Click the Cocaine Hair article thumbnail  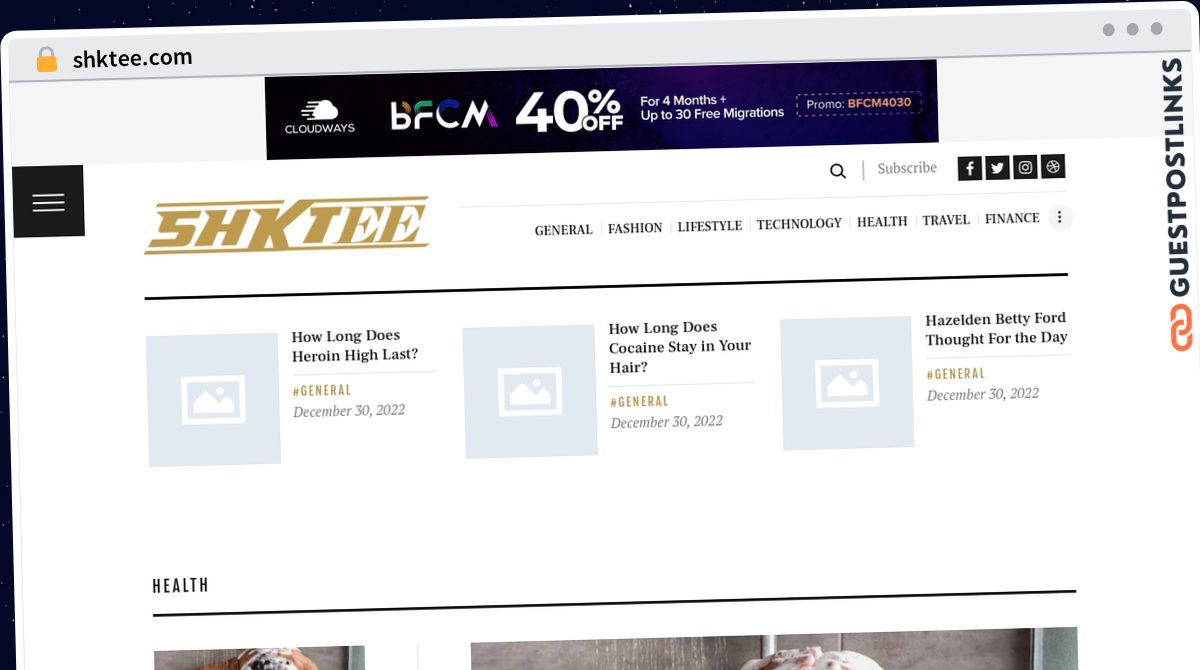point(530,392)
